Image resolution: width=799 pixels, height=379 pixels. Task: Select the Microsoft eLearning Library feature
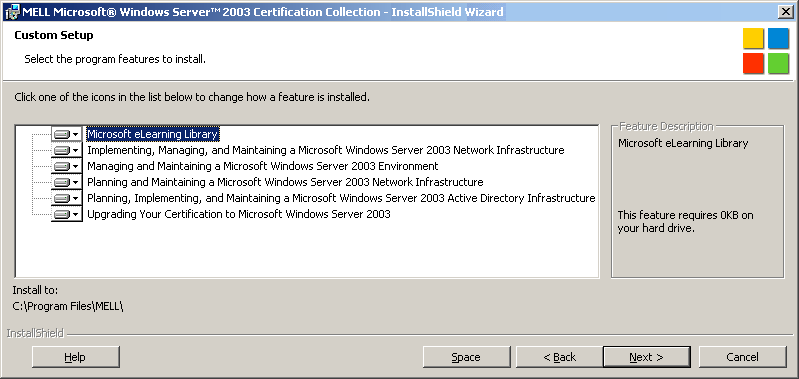point(153,134)
